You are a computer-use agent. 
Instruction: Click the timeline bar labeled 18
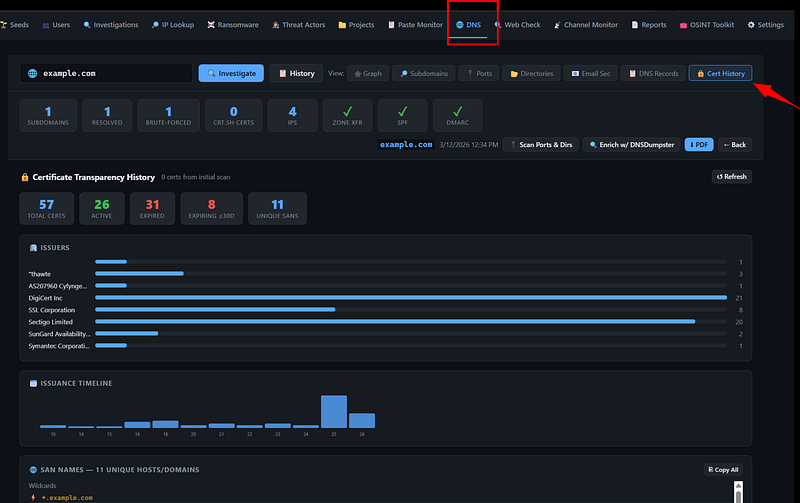165,424
